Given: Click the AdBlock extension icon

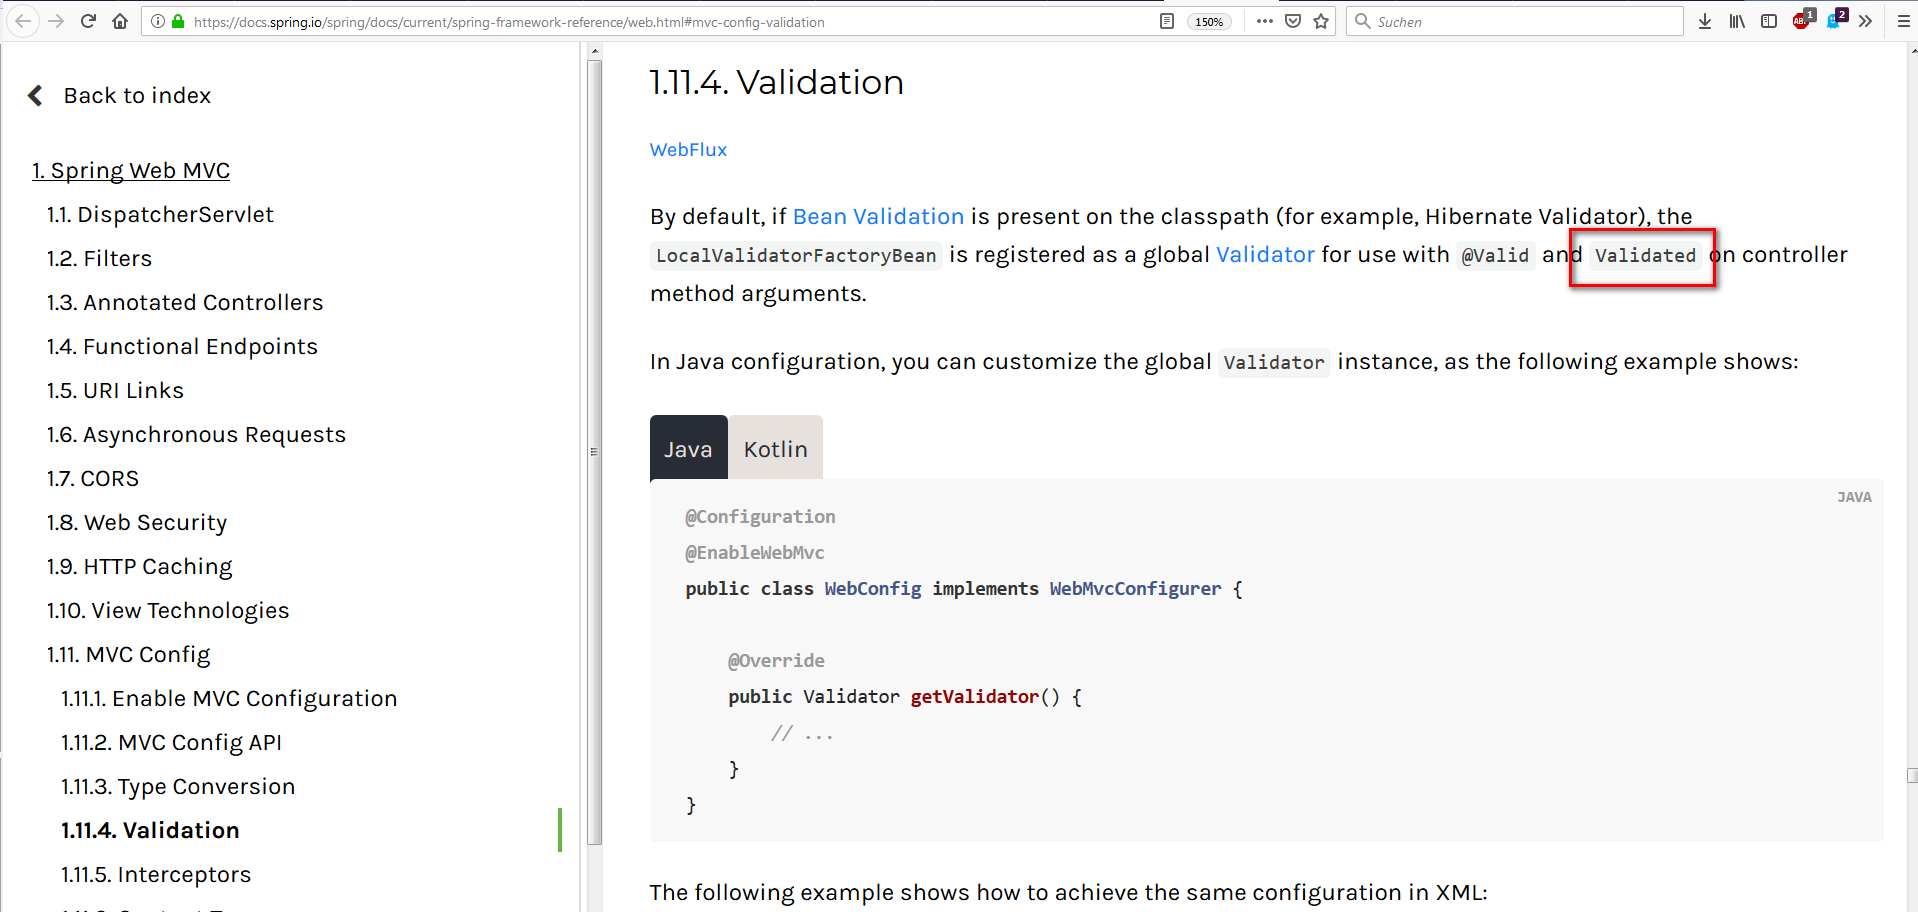Looking at the screenshot, I should [1801, 21].
